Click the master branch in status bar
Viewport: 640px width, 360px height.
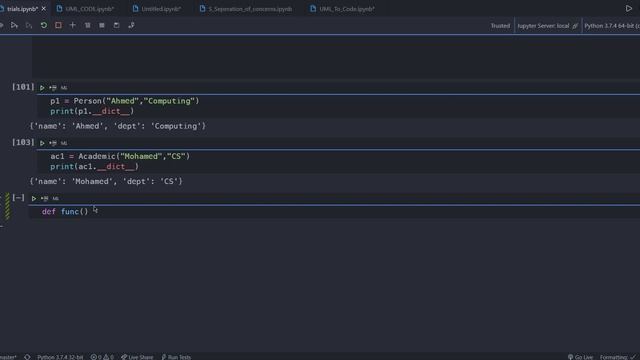tap(8, 357)
